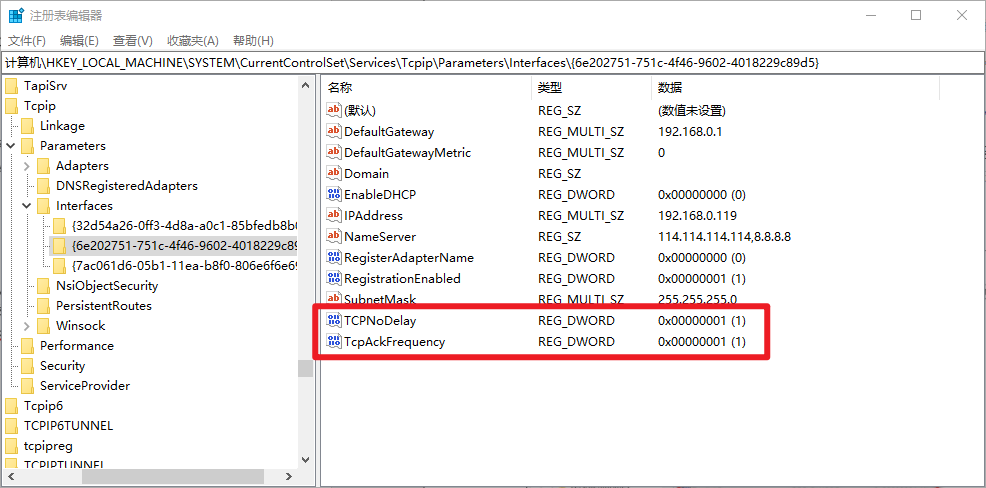Select the SubnetMask value name
Viewport: 986px width, 488px height.
380,299
